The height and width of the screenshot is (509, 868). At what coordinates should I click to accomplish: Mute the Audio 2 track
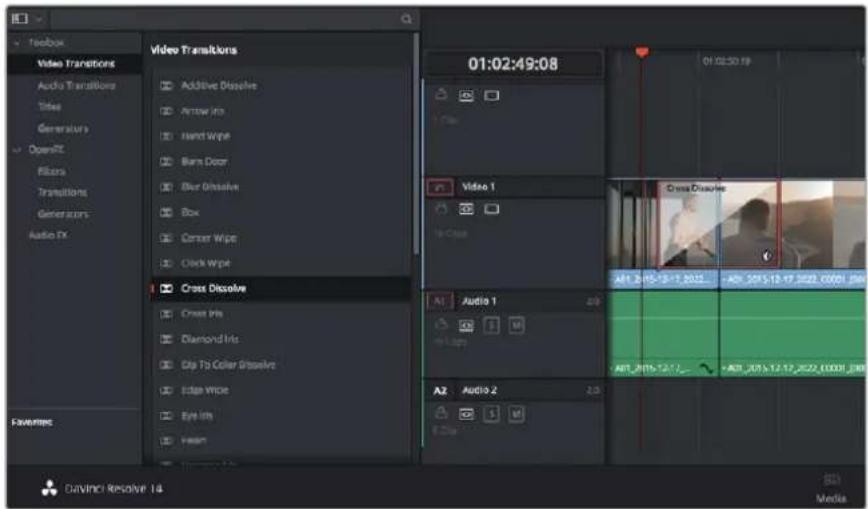point(516,414)
